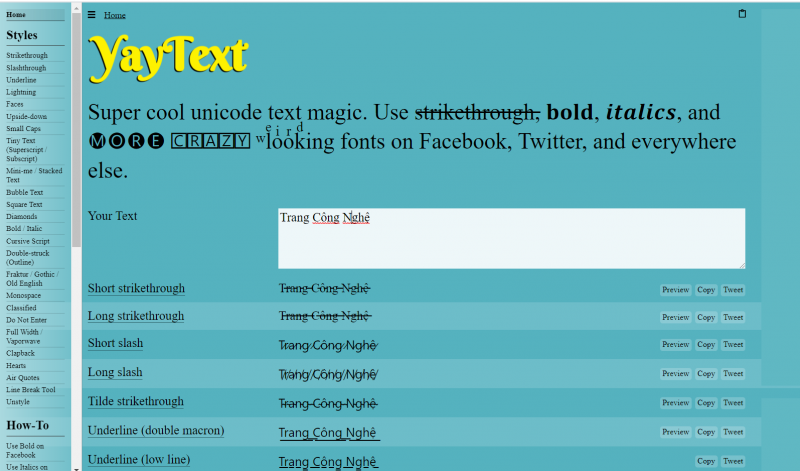The width and height of the screenshot is (800, 471).
Task: Go to Cursive Script in sidebar
Action: (x=28, y=241)
